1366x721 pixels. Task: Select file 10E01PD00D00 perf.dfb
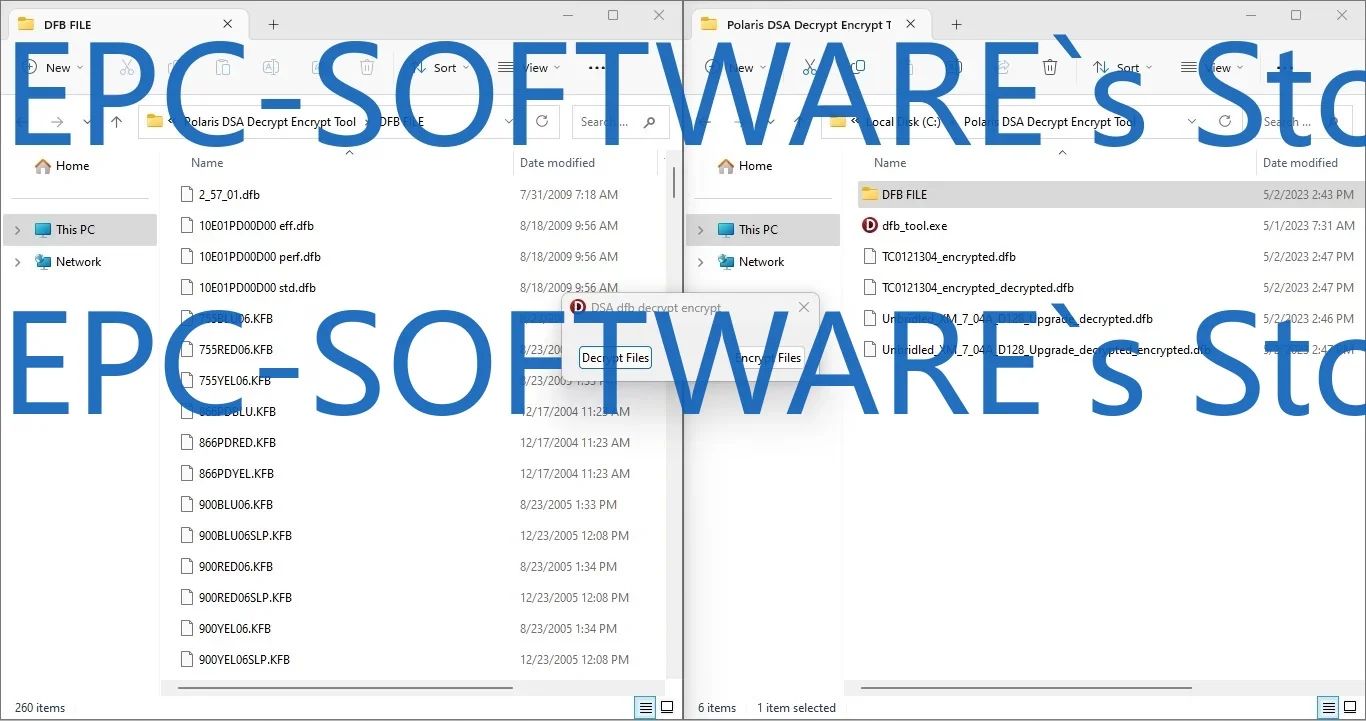click(x=260, y=257)
